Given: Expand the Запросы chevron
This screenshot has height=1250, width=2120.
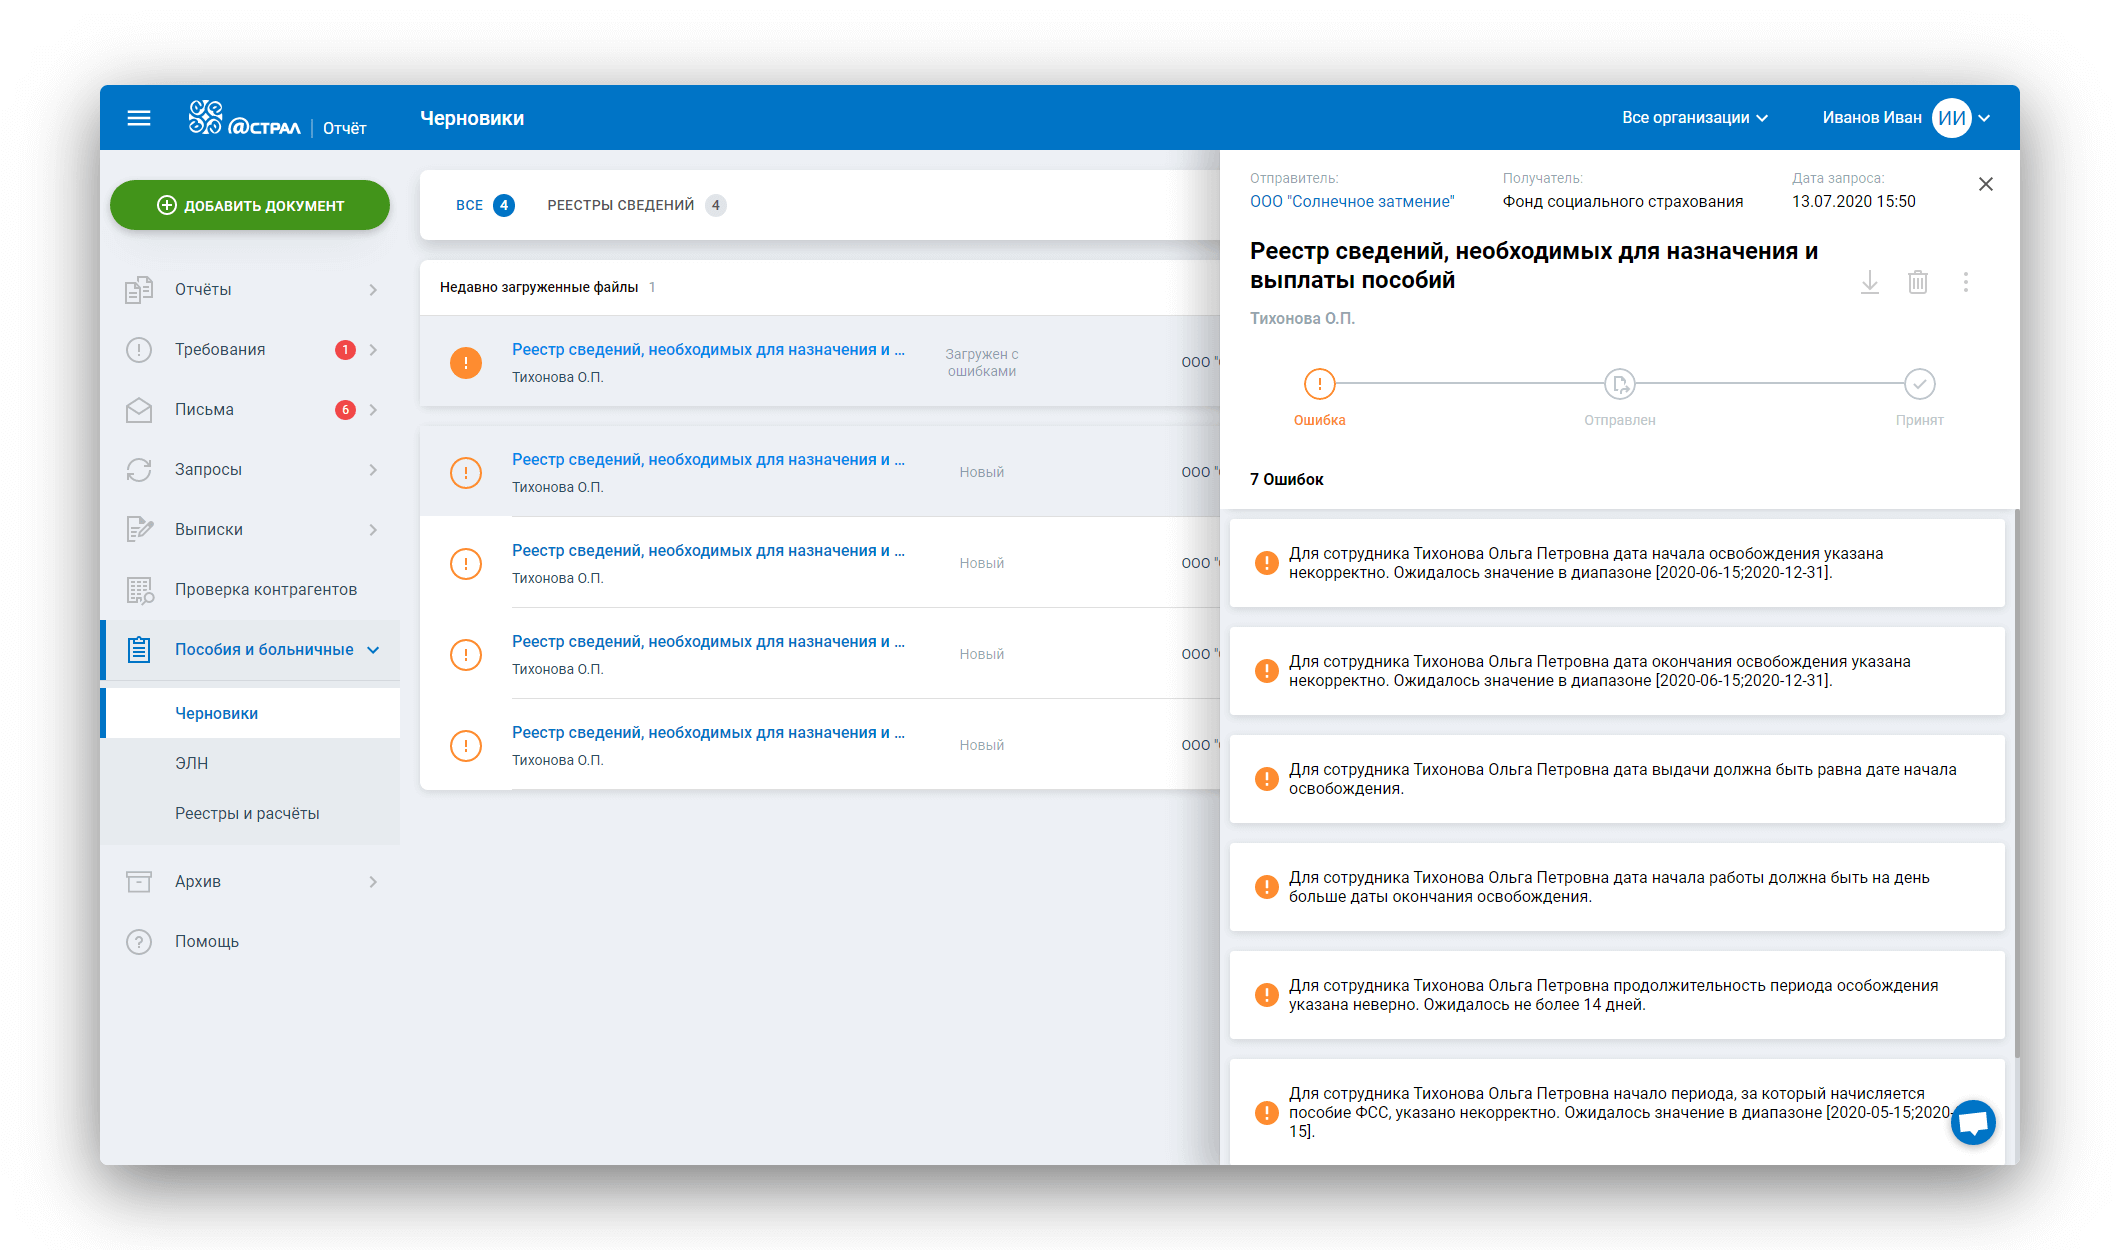Looking at the screenshot, I should coord(373,470).
